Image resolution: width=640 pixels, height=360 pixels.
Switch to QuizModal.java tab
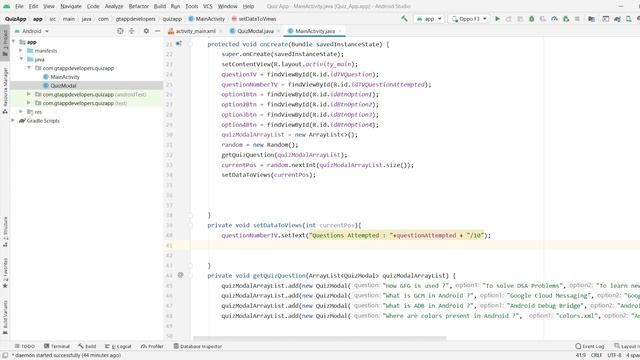(x=256, y=31)
